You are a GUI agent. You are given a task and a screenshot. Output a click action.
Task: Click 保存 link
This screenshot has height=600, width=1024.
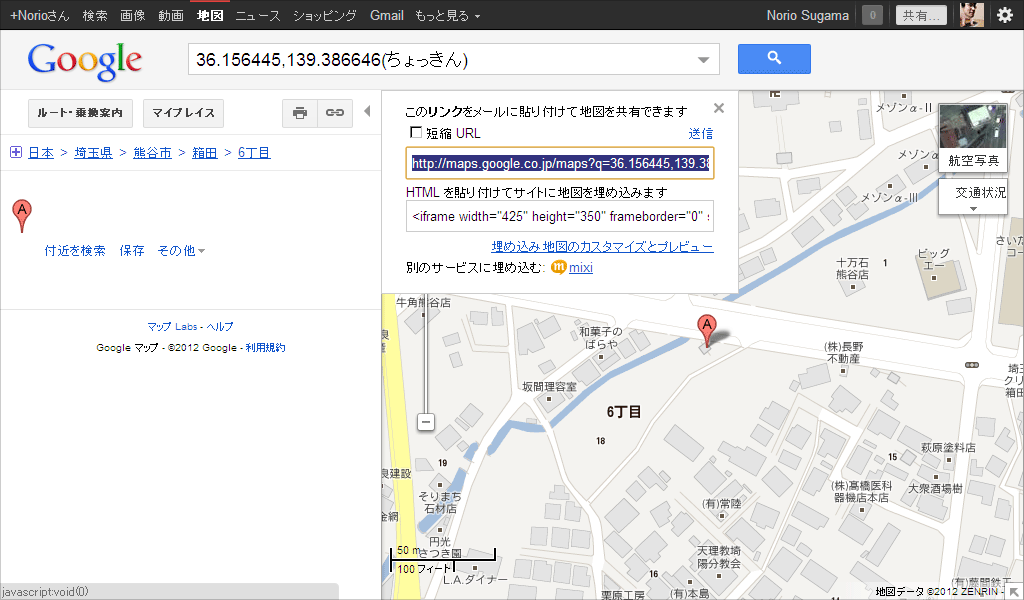(132, 251)
